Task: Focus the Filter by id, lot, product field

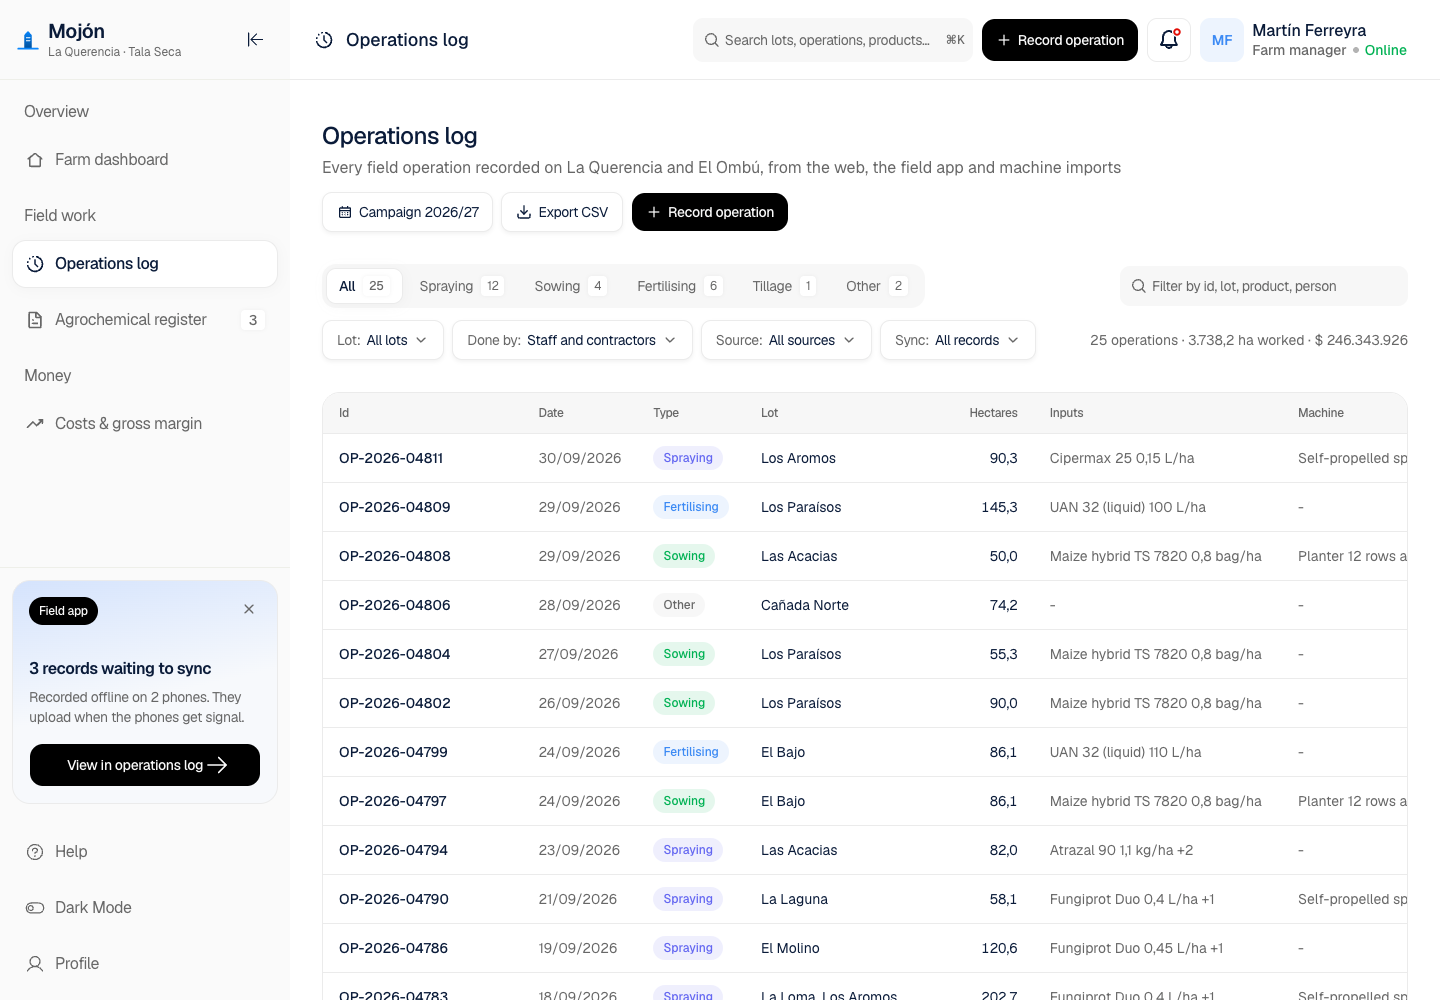Action: click(x=1264, y=286)
